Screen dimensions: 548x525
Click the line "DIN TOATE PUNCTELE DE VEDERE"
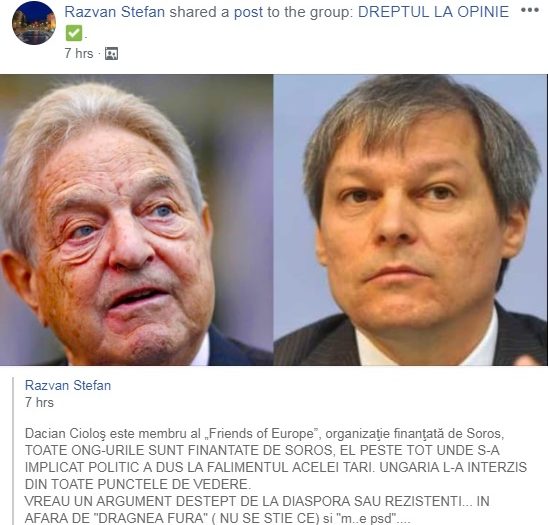point(138,484)
